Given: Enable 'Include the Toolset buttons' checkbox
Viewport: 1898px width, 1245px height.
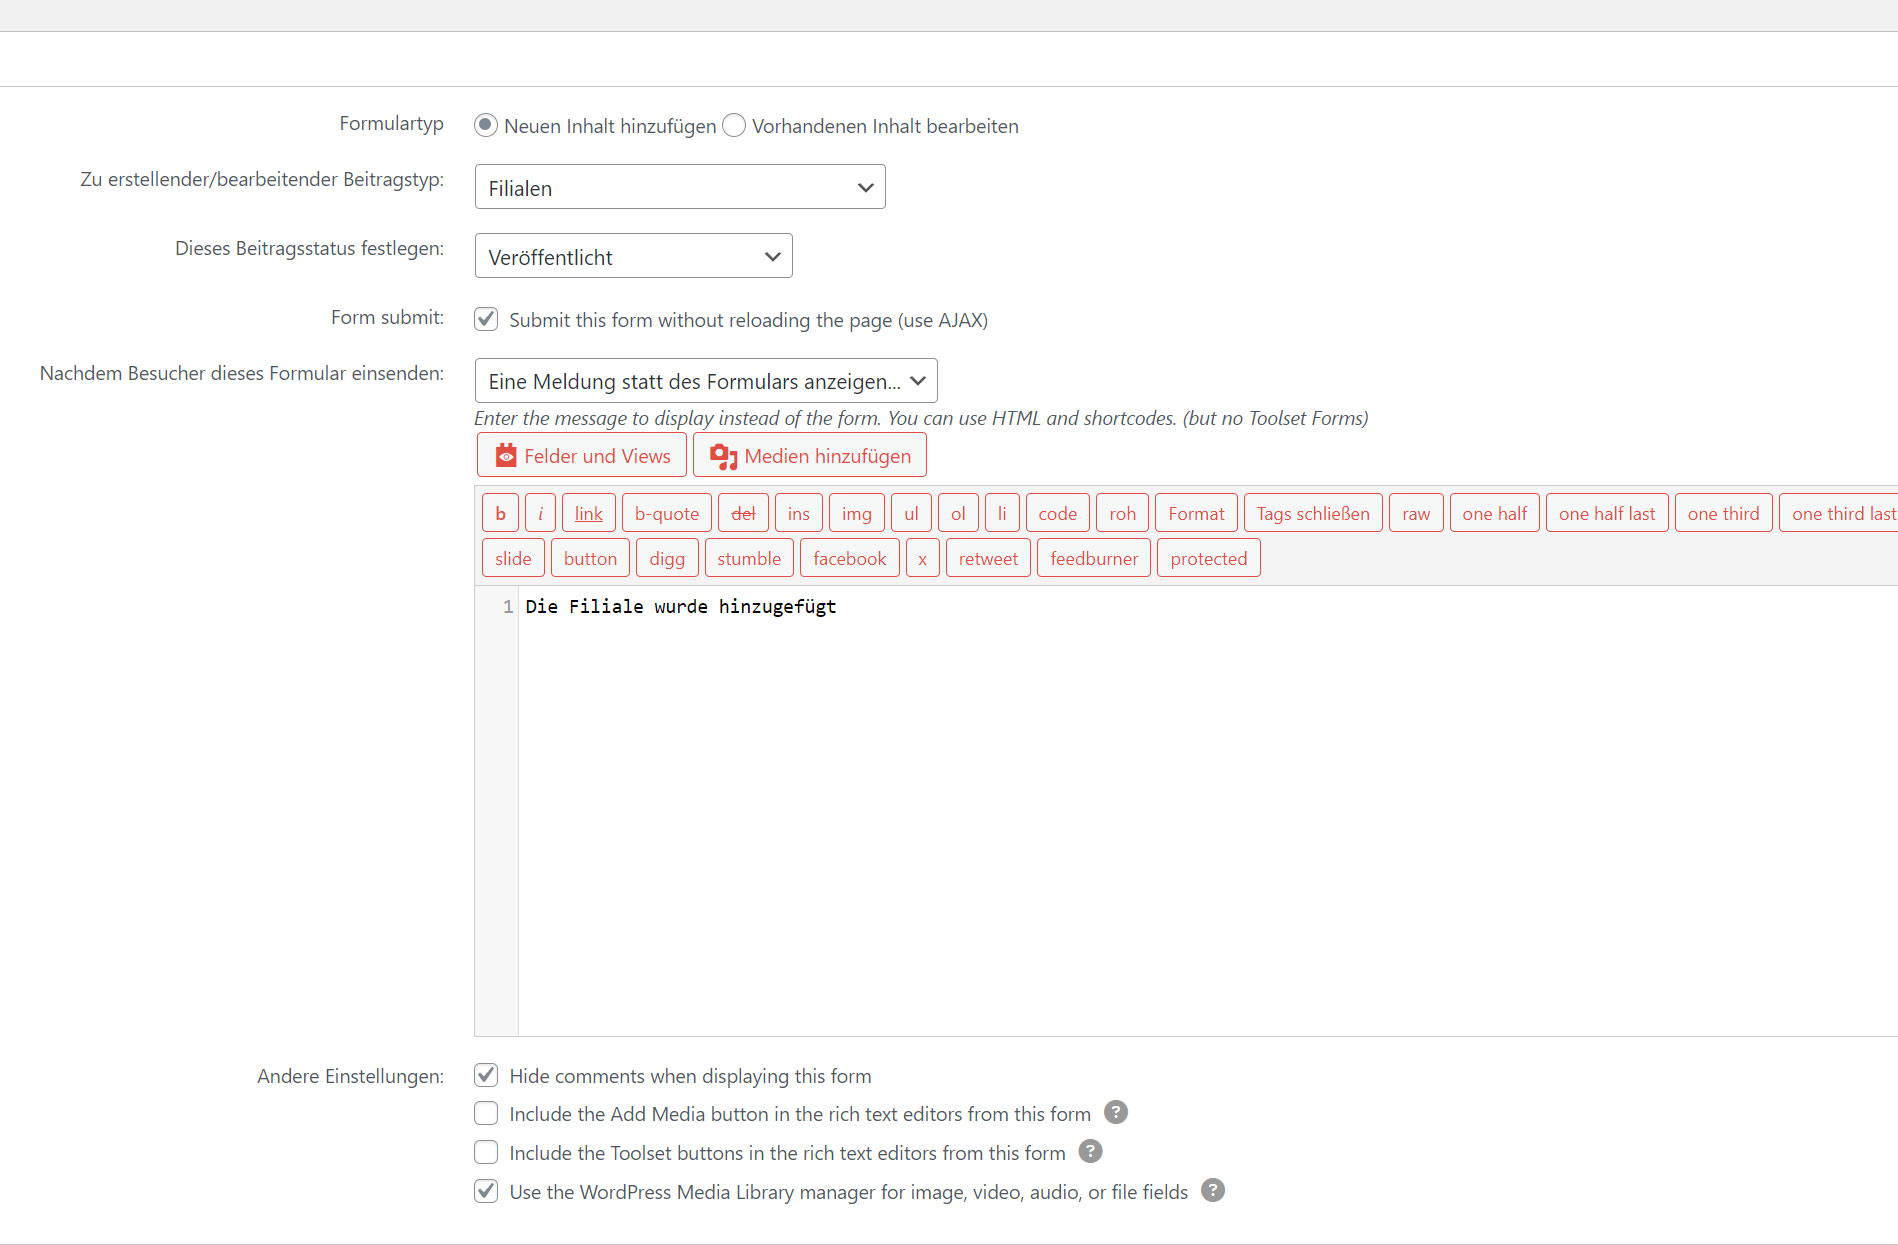Looking at the screenshot, I should point(486,1152).
